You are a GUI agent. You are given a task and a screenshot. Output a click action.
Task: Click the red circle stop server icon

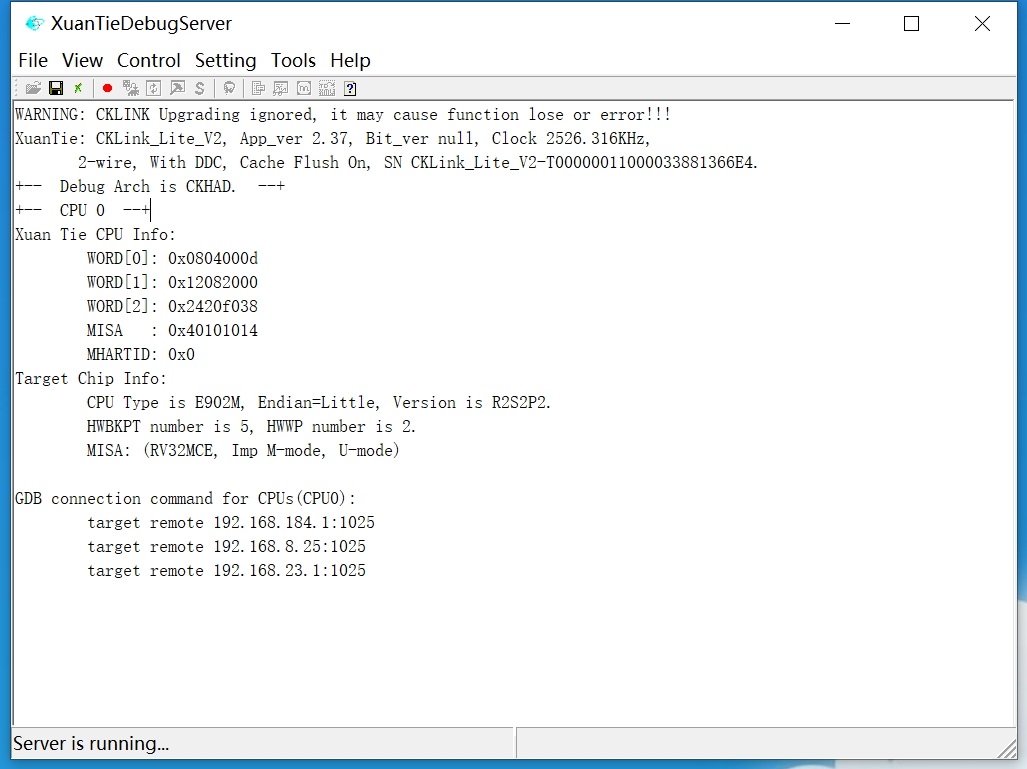click(107, 88)
